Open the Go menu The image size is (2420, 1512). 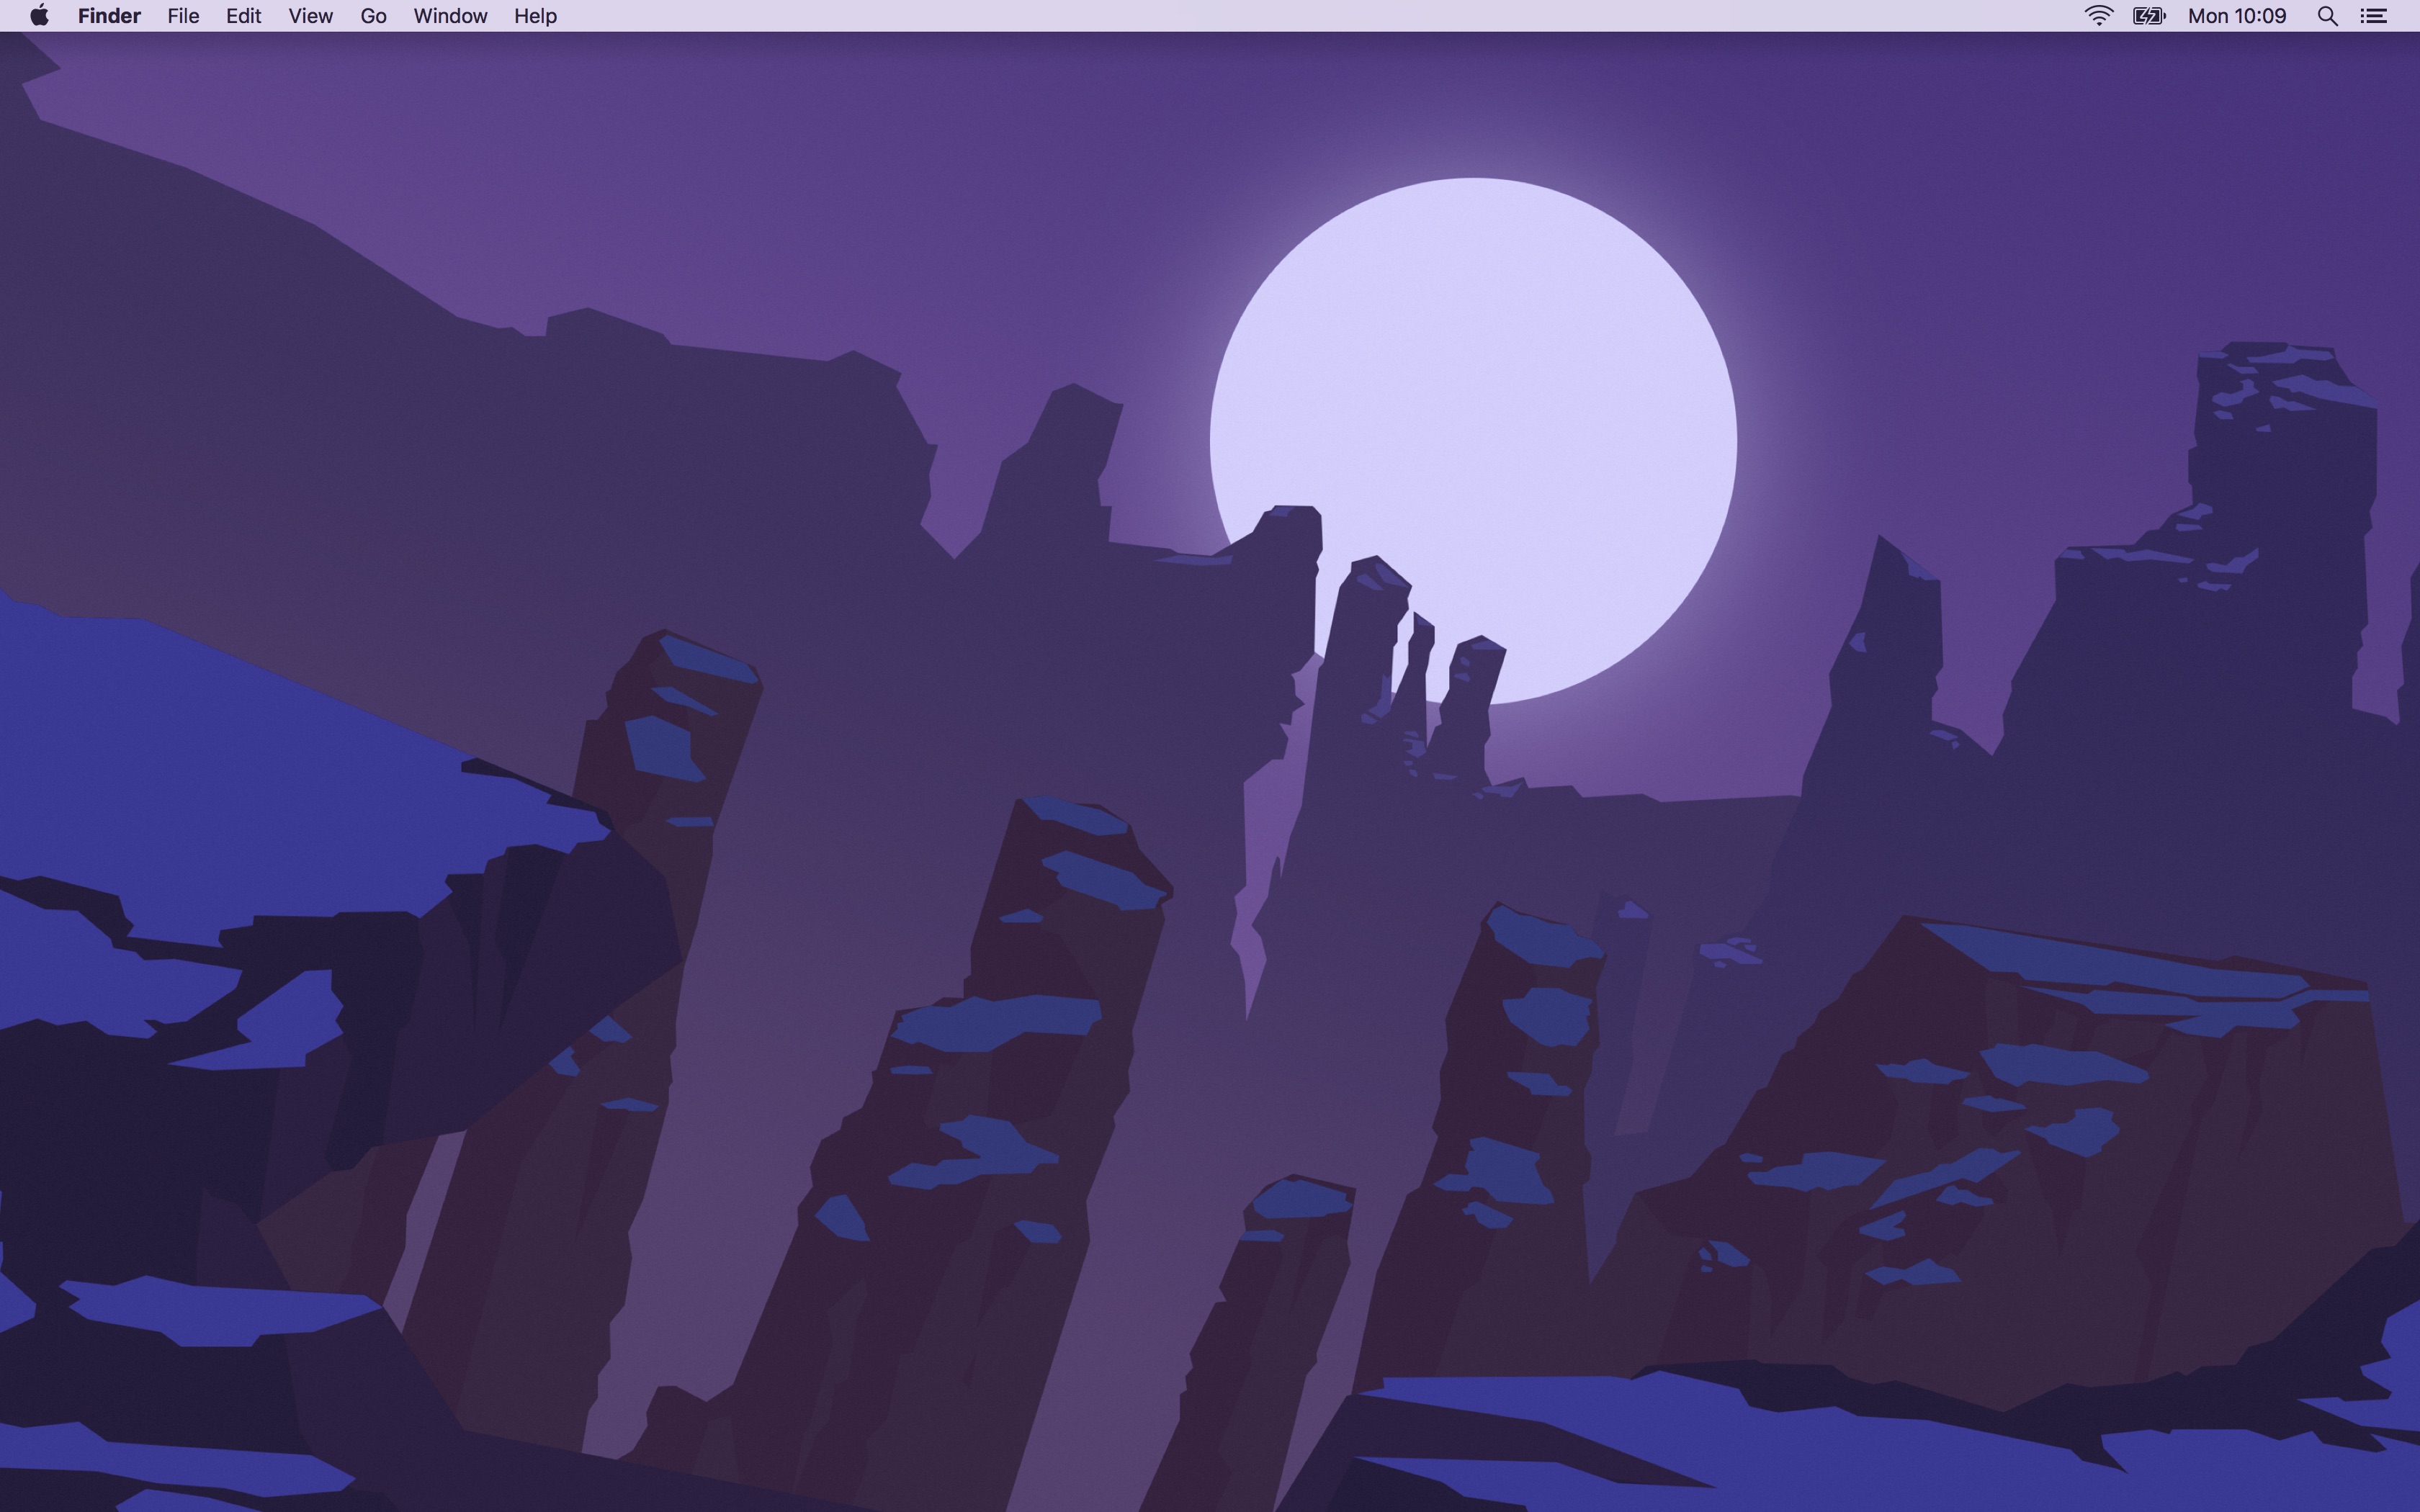coord(373,16)
